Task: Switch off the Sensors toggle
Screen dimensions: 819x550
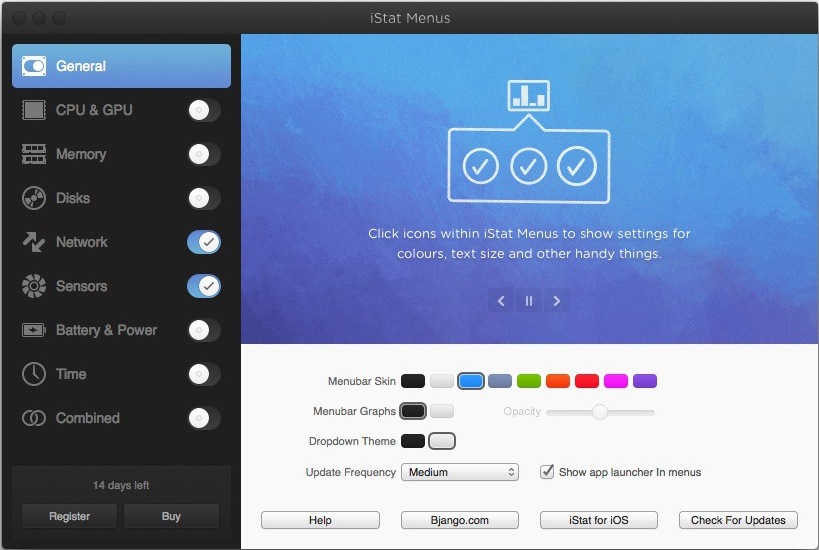Action: 204,286
